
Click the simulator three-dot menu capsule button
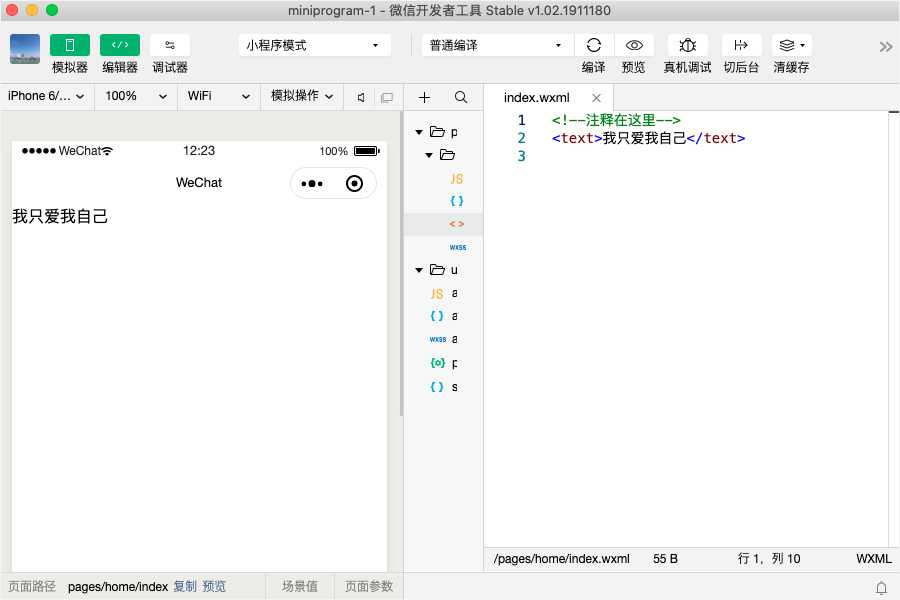[312, 184]
